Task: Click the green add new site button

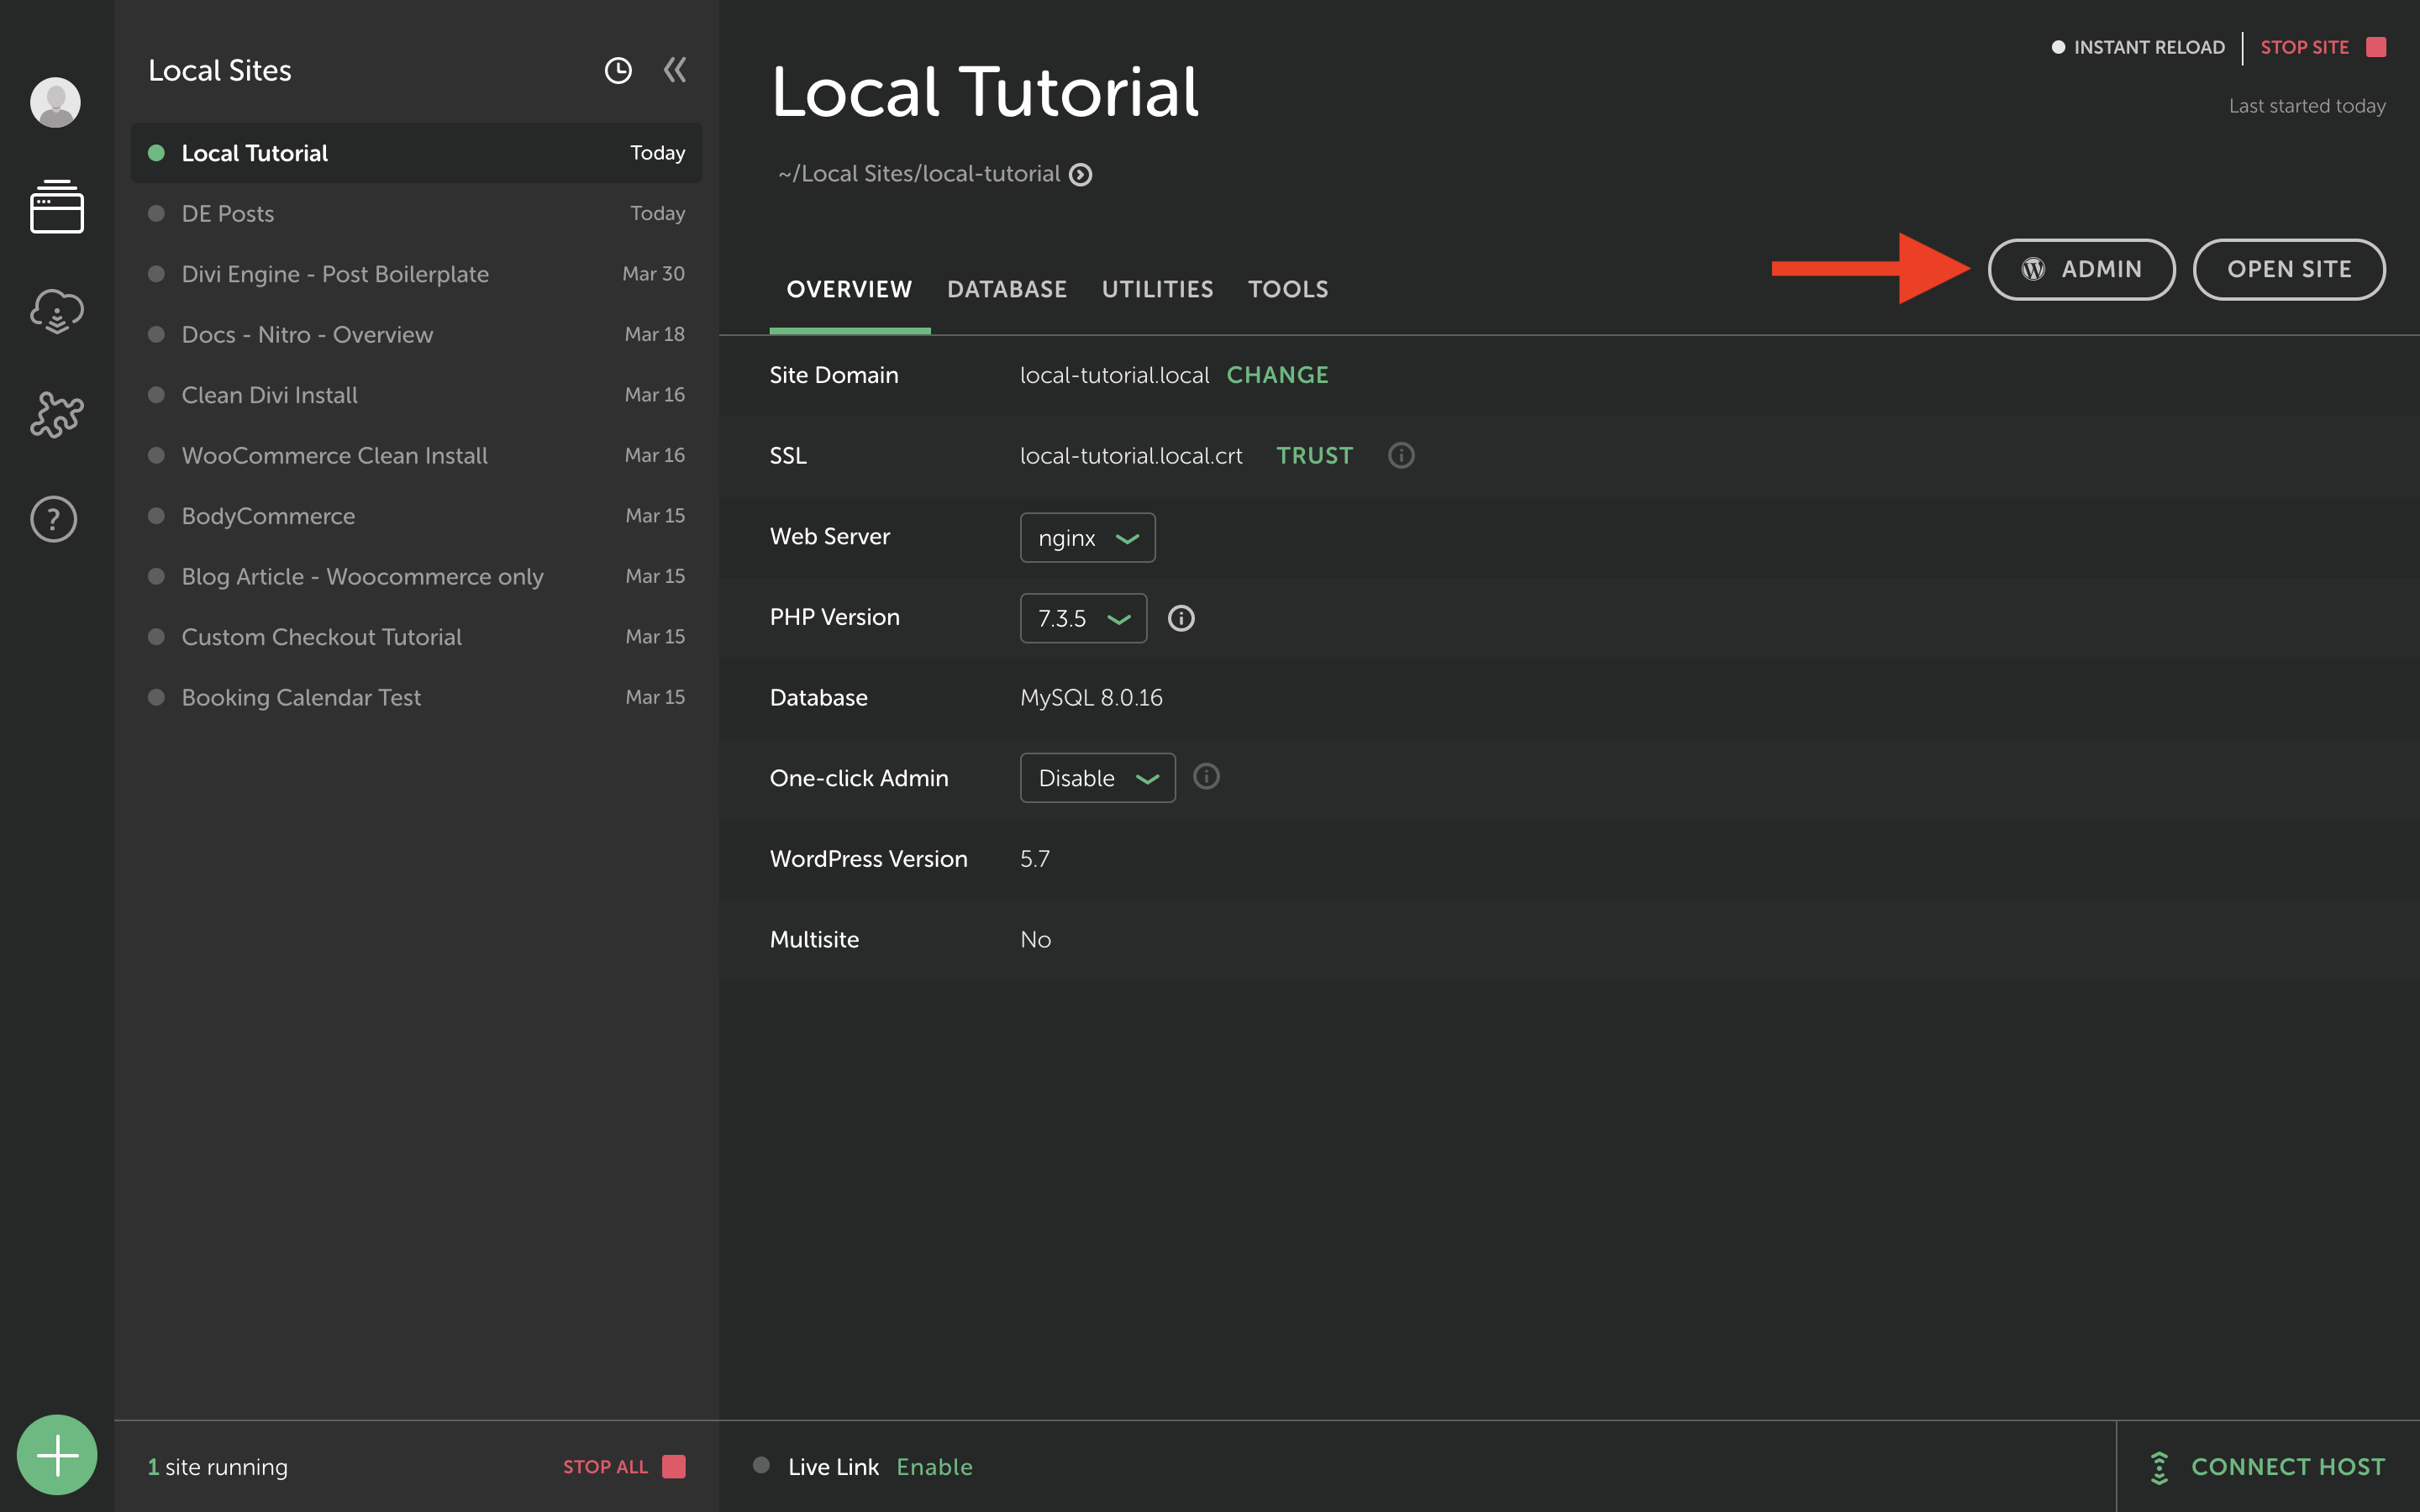Action: tap(57, 1455)
